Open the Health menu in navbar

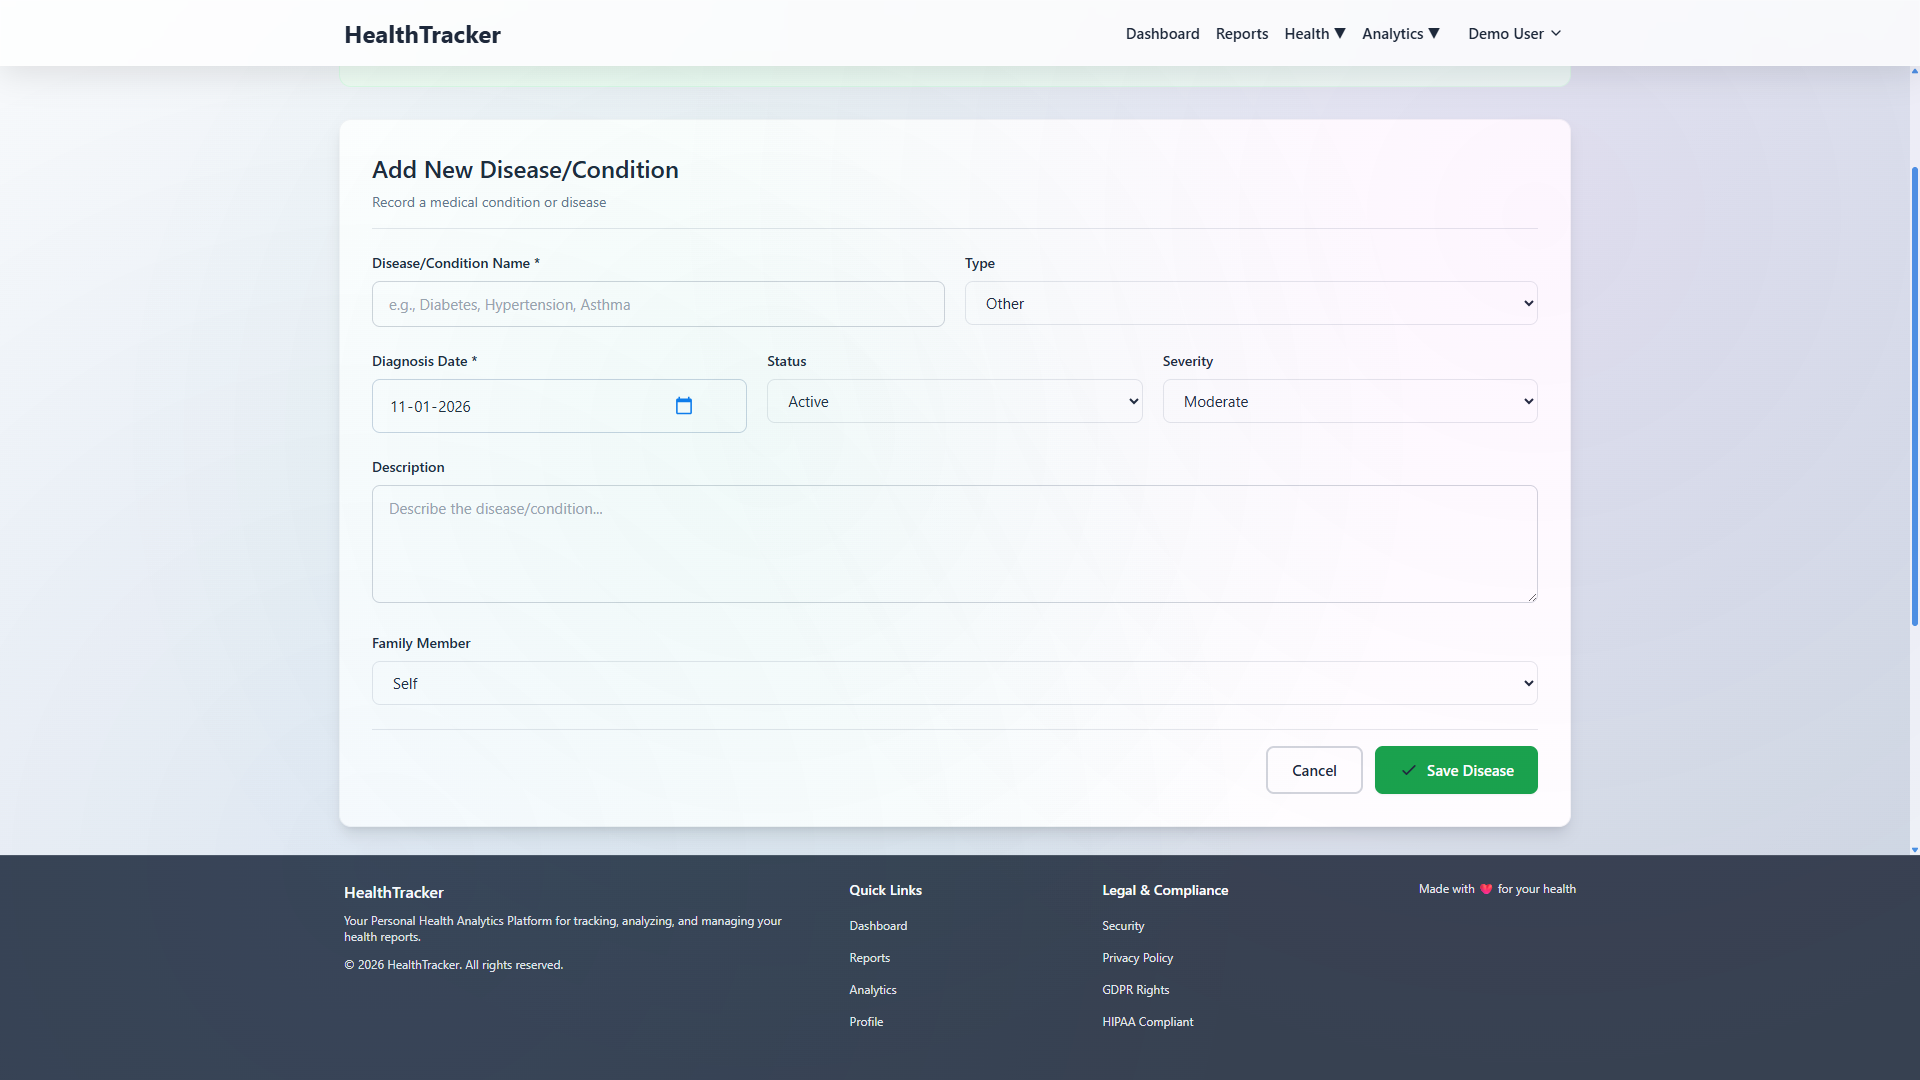tap(1314, 34)
